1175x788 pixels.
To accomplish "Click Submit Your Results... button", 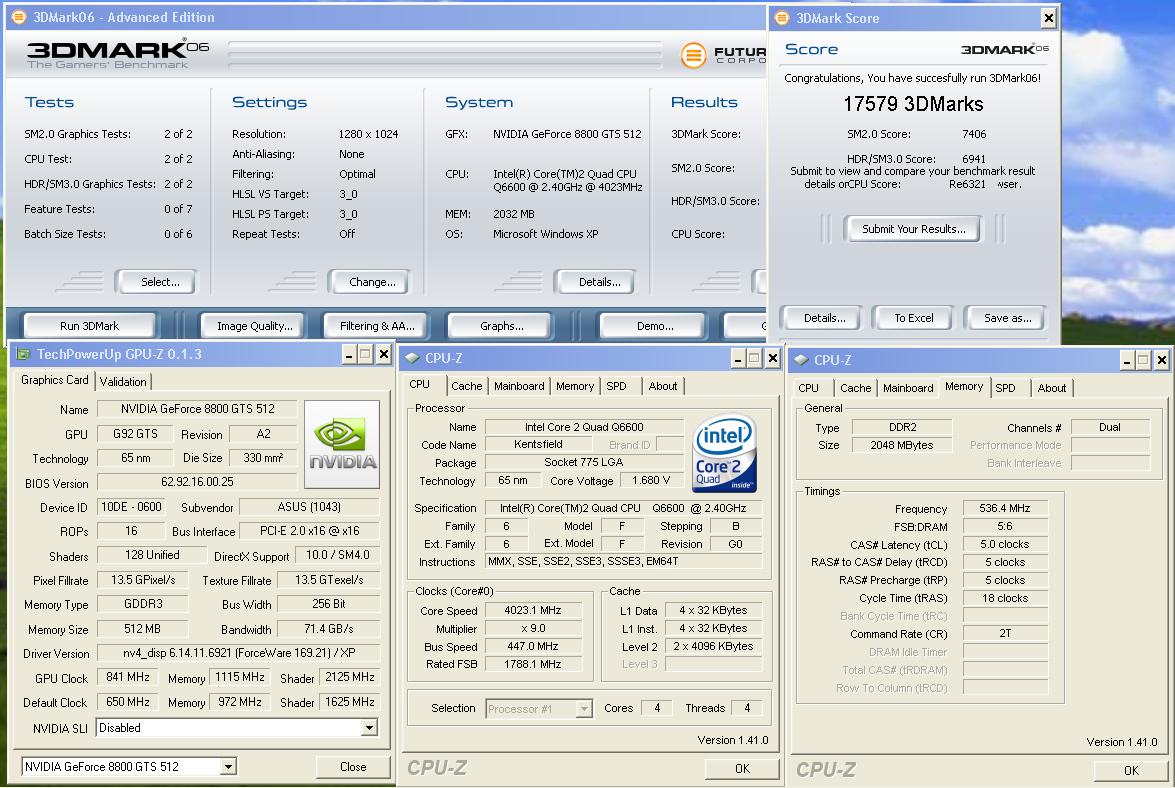I will (912, 229).
